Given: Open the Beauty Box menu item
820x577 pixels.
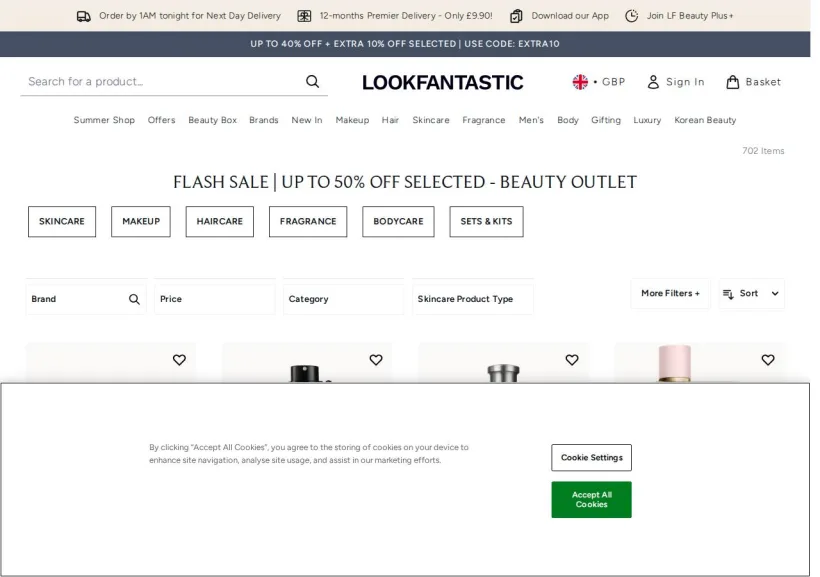Looking at the screenshot, I should point(212,120).
